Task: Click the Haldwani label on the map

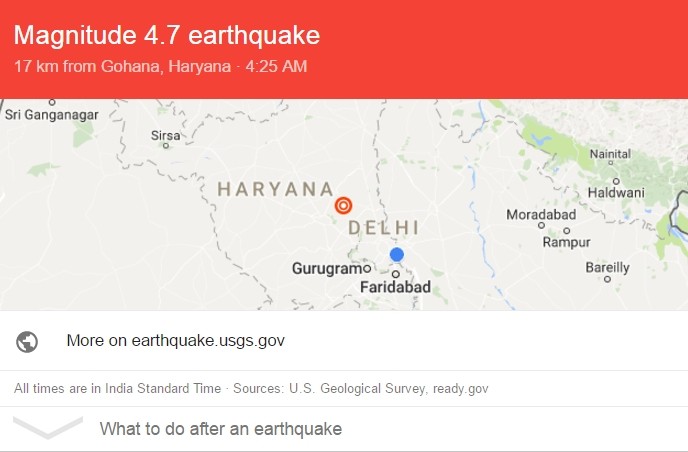Action: (x=615, y=192)
